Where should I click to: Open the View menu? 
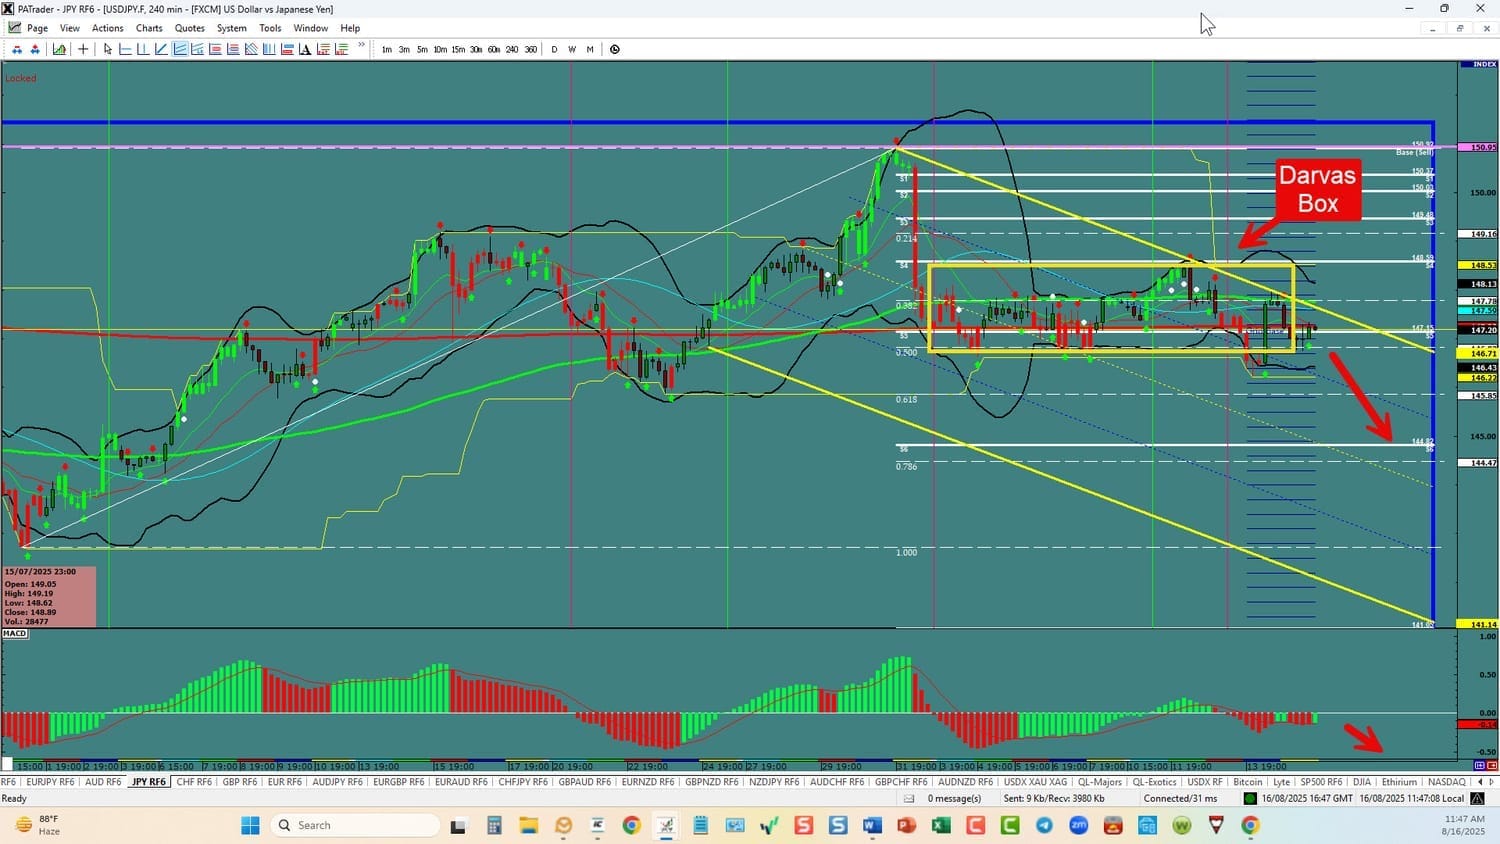point(70,28)
